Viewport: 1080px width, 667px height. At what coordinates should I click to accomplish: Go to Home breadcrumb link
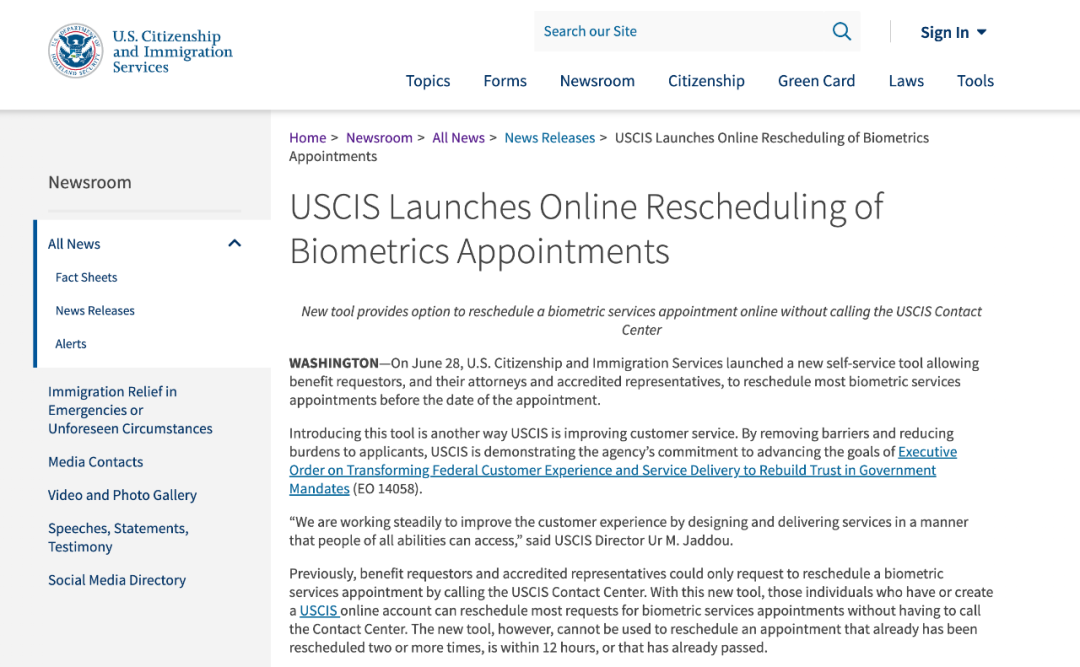(x=307, y=138)
